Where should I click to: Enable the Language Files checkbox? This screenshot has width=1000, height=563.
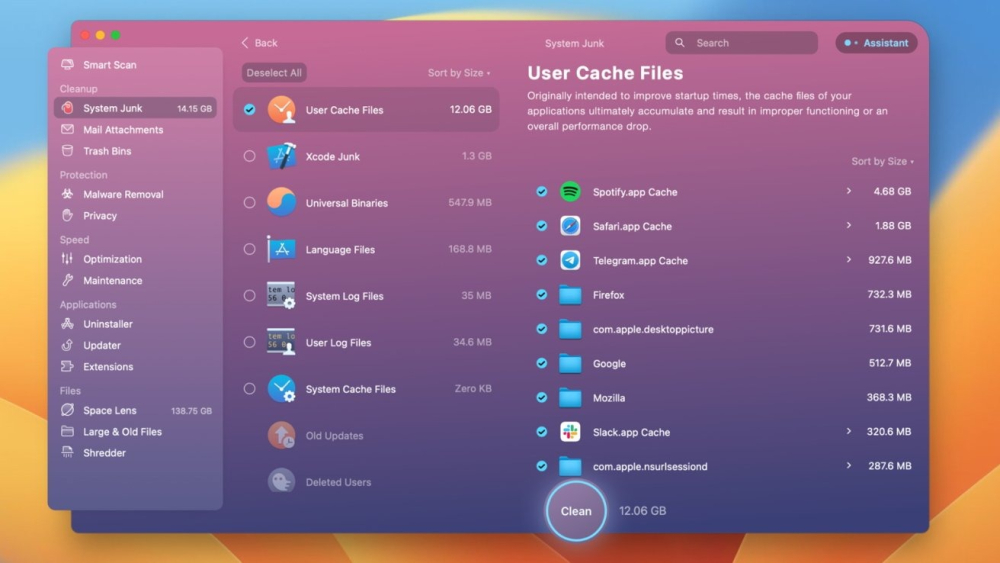[250, 250]
